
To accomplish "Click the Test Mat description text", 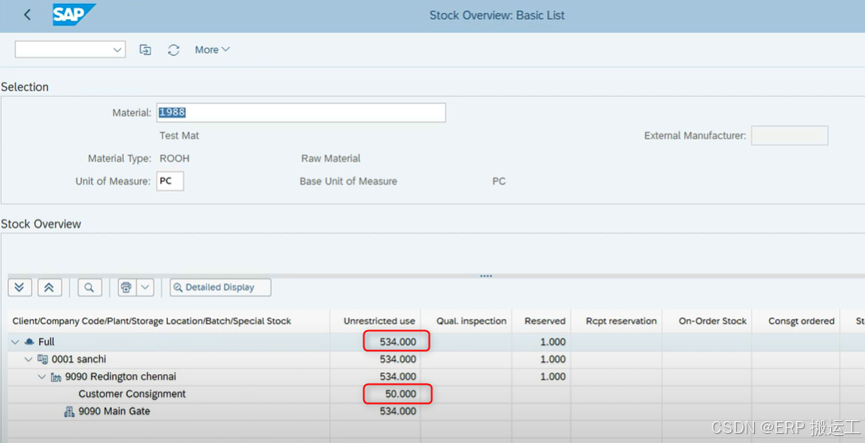I will [x=179, y=136].
